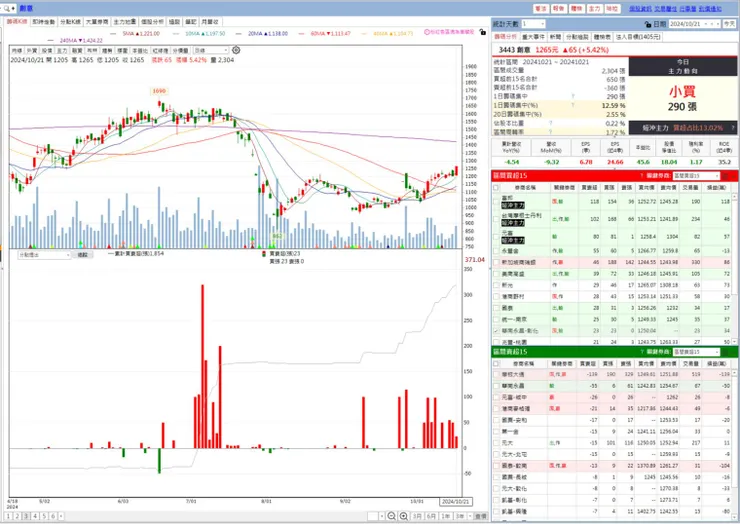This screenshot has width=740, height=524.
Task: Go to page 4 in bottom pager
Action: pos(35,516)
